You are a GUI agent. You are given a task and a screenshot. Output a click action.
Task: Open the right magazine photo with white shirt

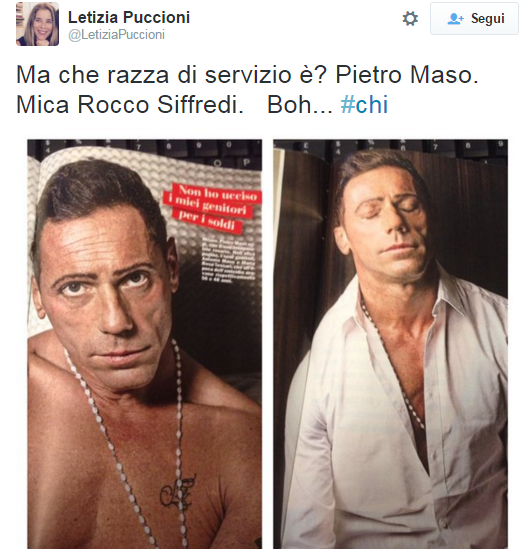[x=390, y=344]
